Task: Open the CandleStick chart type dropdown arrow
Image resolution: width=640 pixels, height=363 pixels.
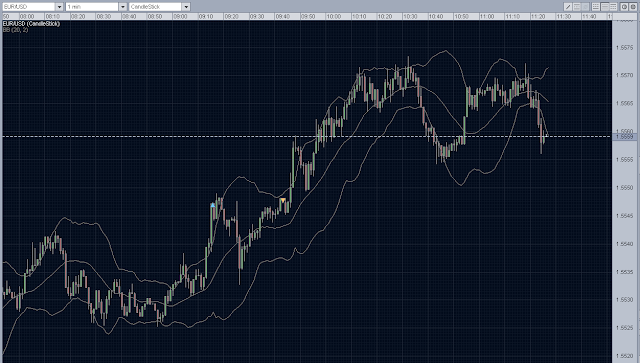Action: 186,7
